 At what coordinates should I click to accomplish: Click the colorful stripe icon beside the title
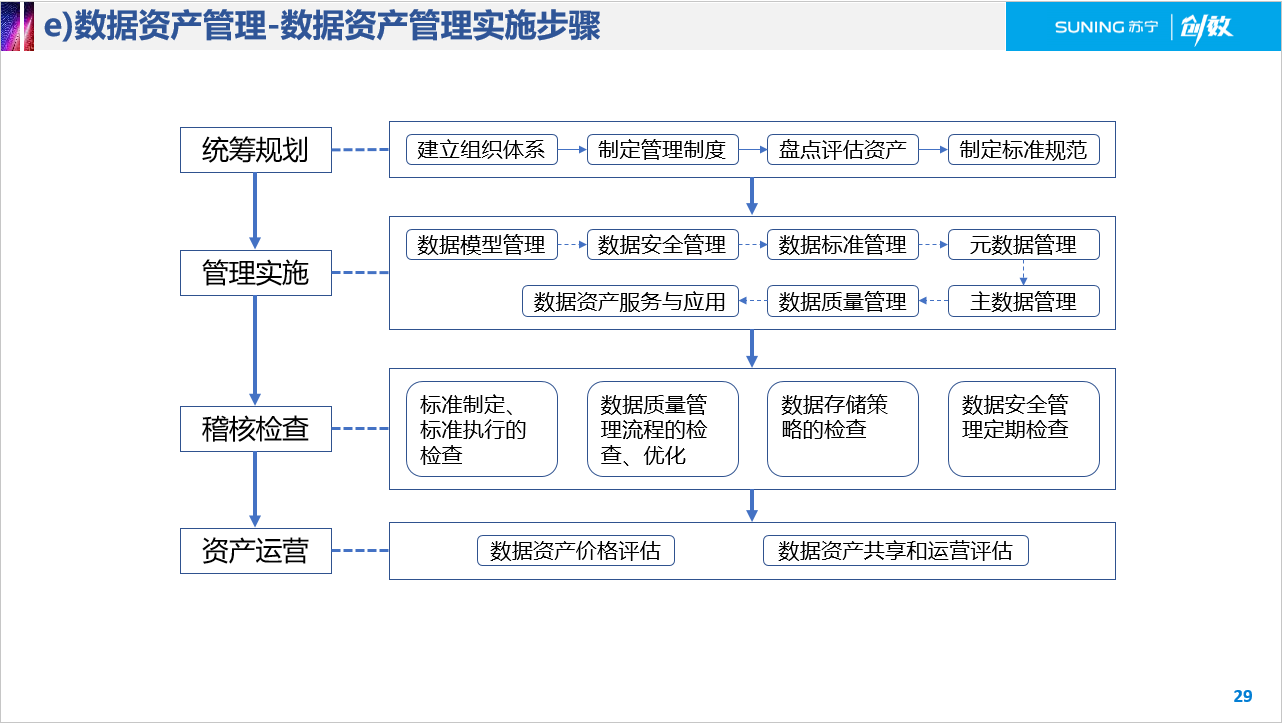[15, 26]
